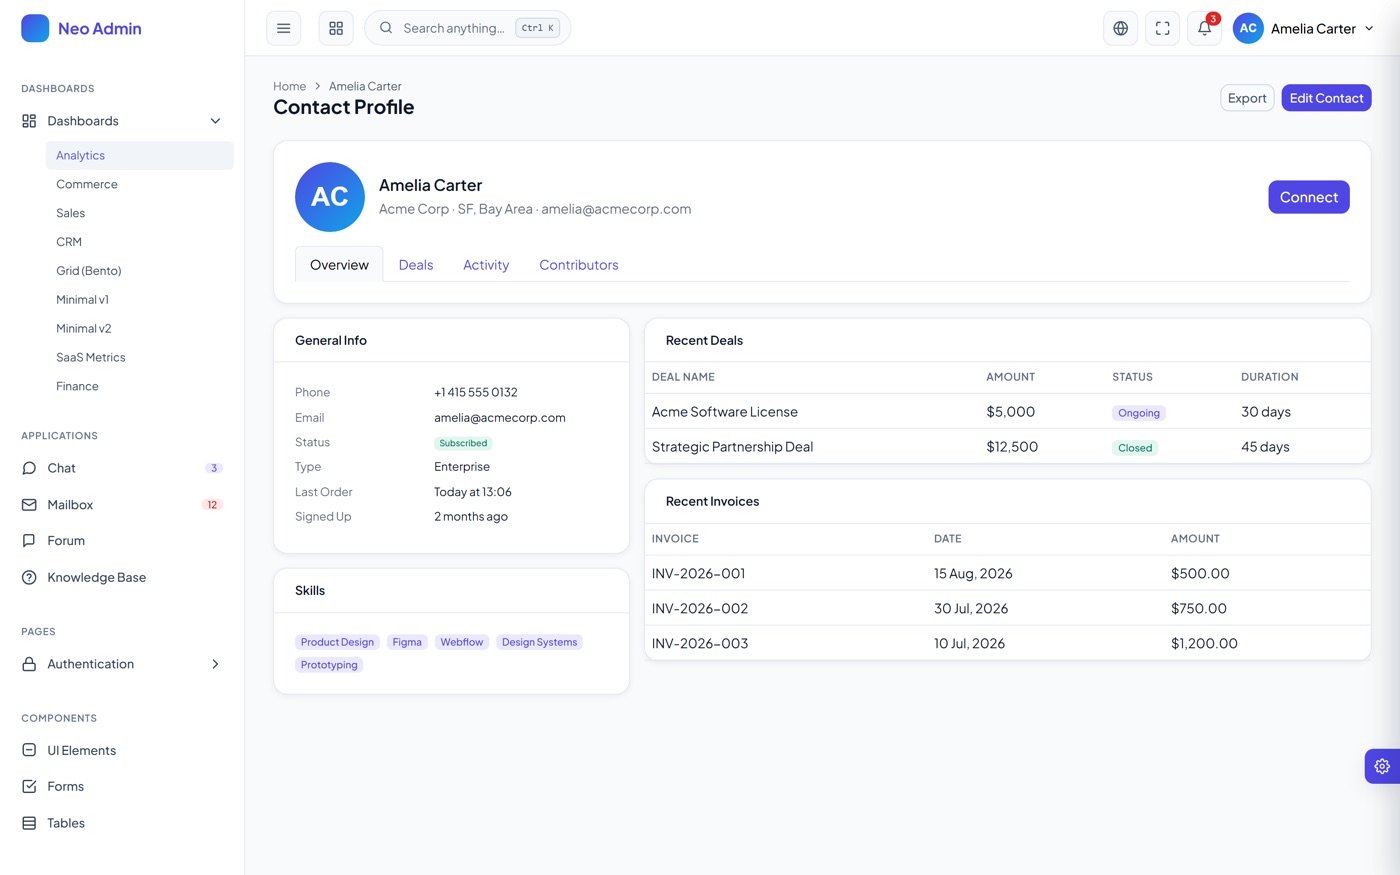Viewport: 1400px width, 875px height.
Task: Click the Product Design skill tag
Action: (337, 642)
